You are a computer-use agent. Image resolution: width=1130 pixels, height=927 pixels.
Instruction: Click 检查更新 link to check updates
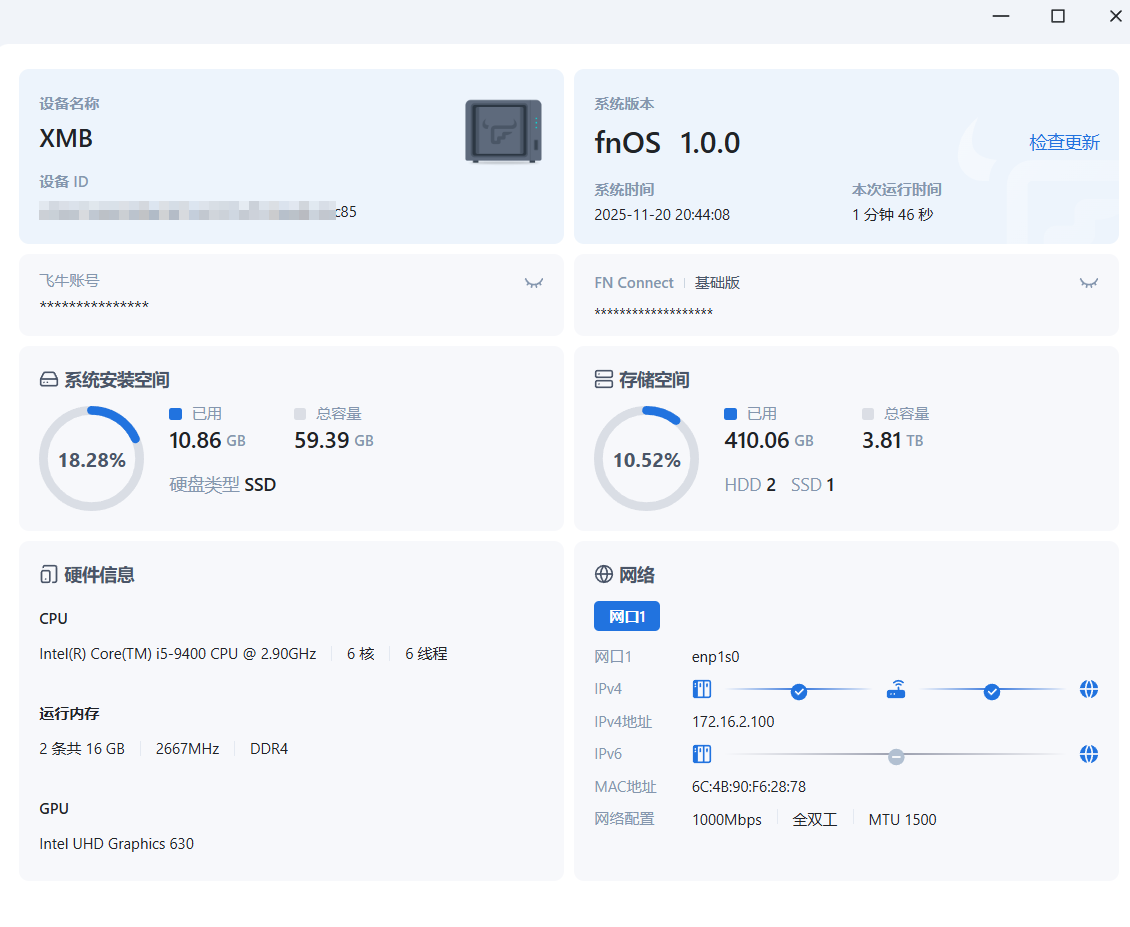(1064, 142)
